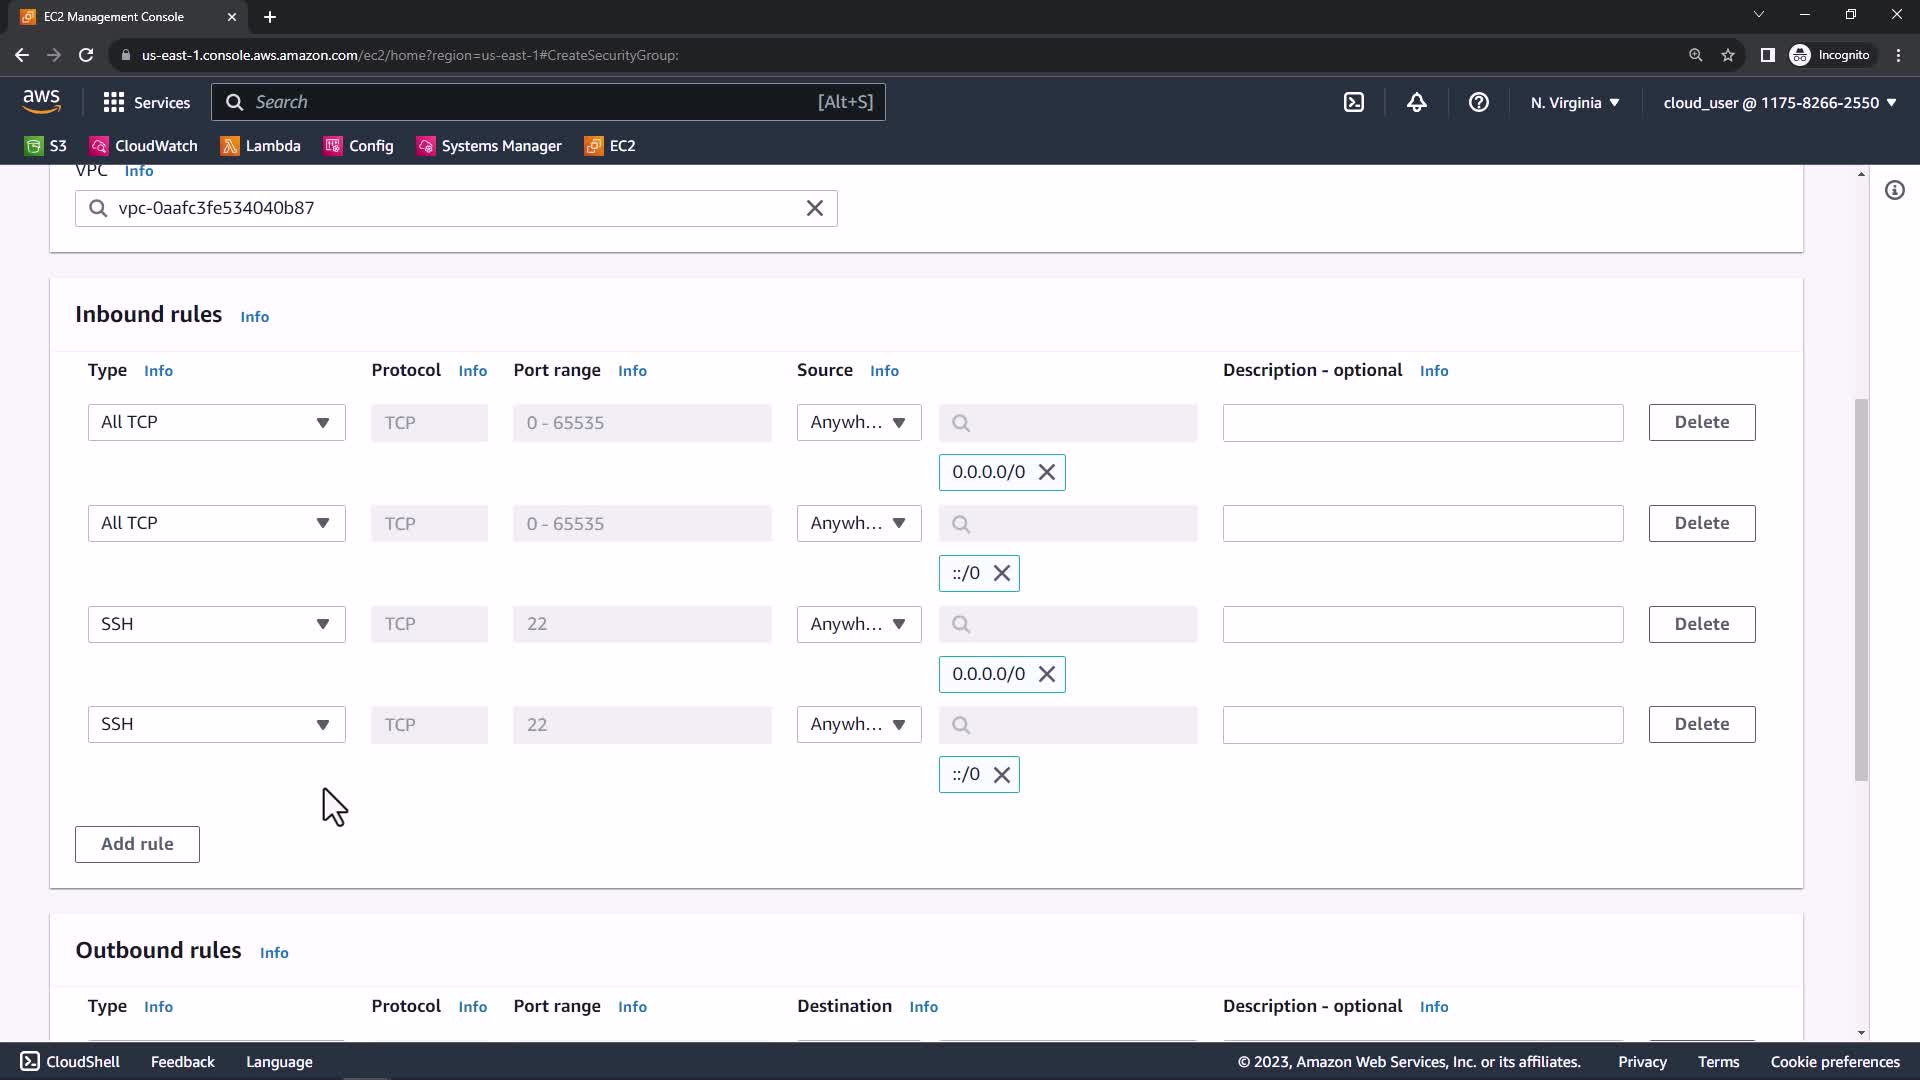This screenshot has width=1920, height=1080.
Task: Open Source dropdown for first SSH rule
Action: 858,624
